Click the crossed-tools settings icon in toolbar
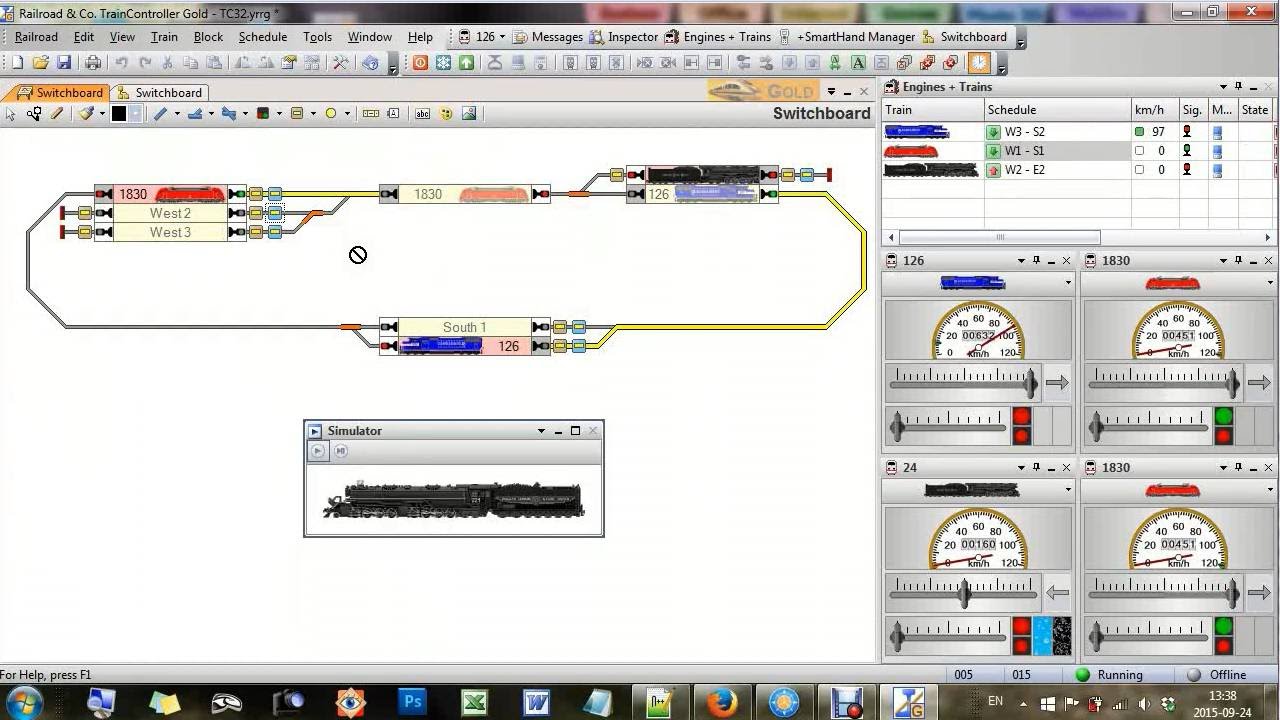The height and width of the screenshot is (720, 1280). coord(340,62)
